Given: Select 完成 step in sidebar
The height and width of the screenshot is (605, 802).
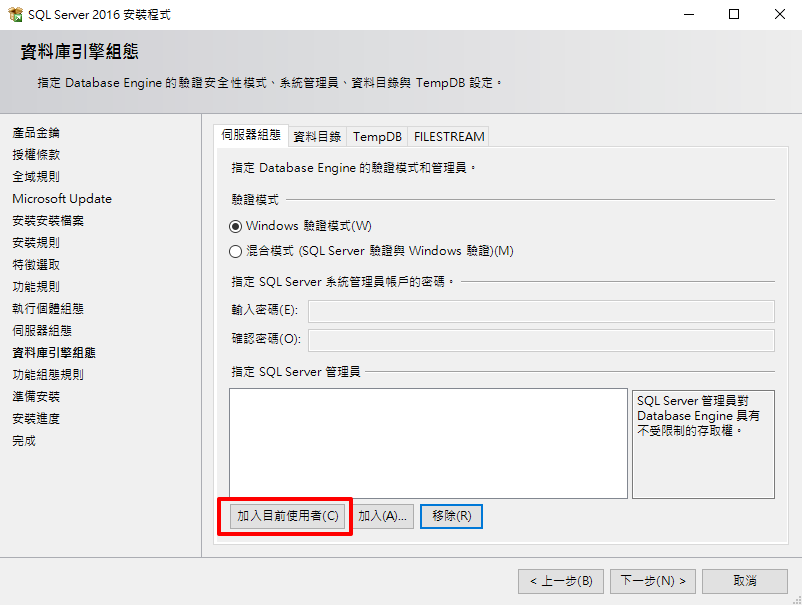Looking at the screenshot, I should click(x=24, y=441).
